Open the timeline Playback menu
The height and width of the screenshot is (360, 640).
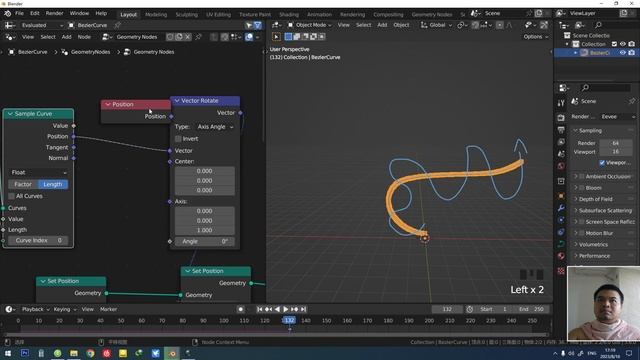coord(35,309)
